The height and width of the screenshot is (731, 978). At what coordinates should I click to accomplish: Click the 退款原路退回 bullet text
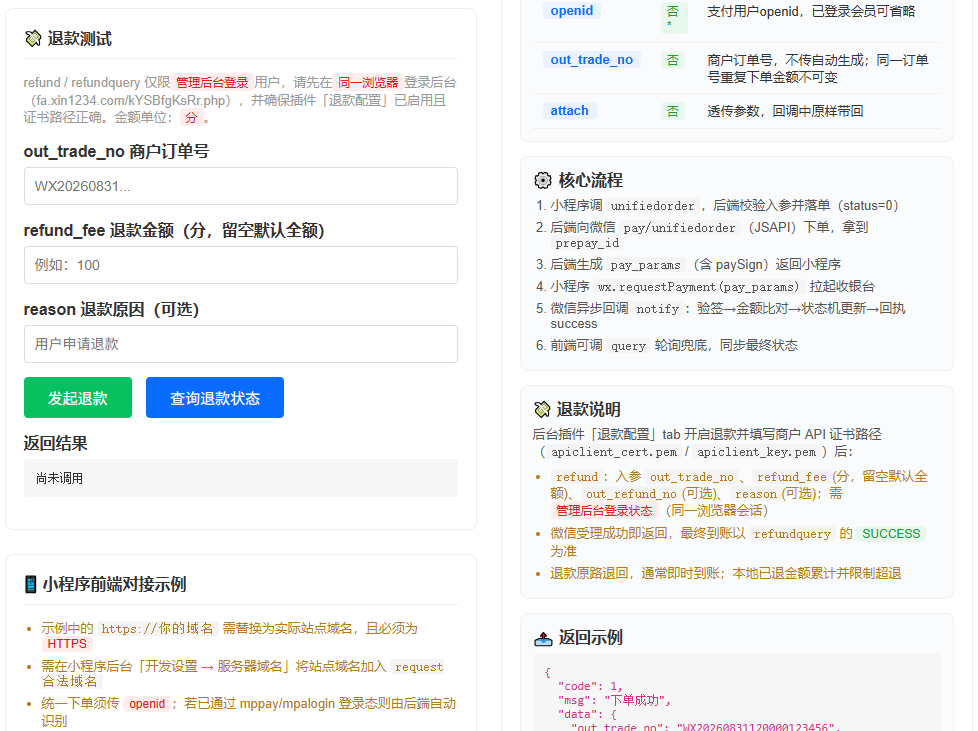(725, 573)
